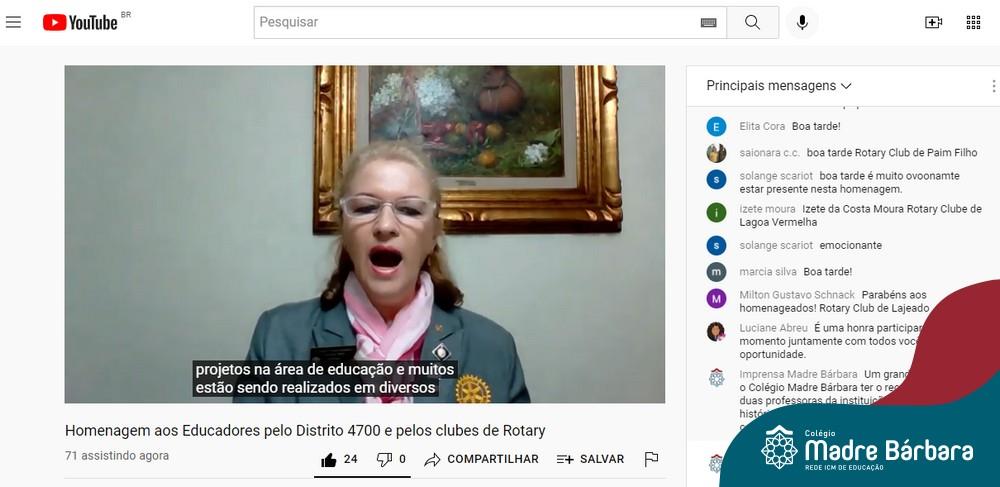The height and width of the screenshot is (487, 1000).
Task: Click marcia silva username in chat
Action: pyautogui.click(x=768, y=272)
